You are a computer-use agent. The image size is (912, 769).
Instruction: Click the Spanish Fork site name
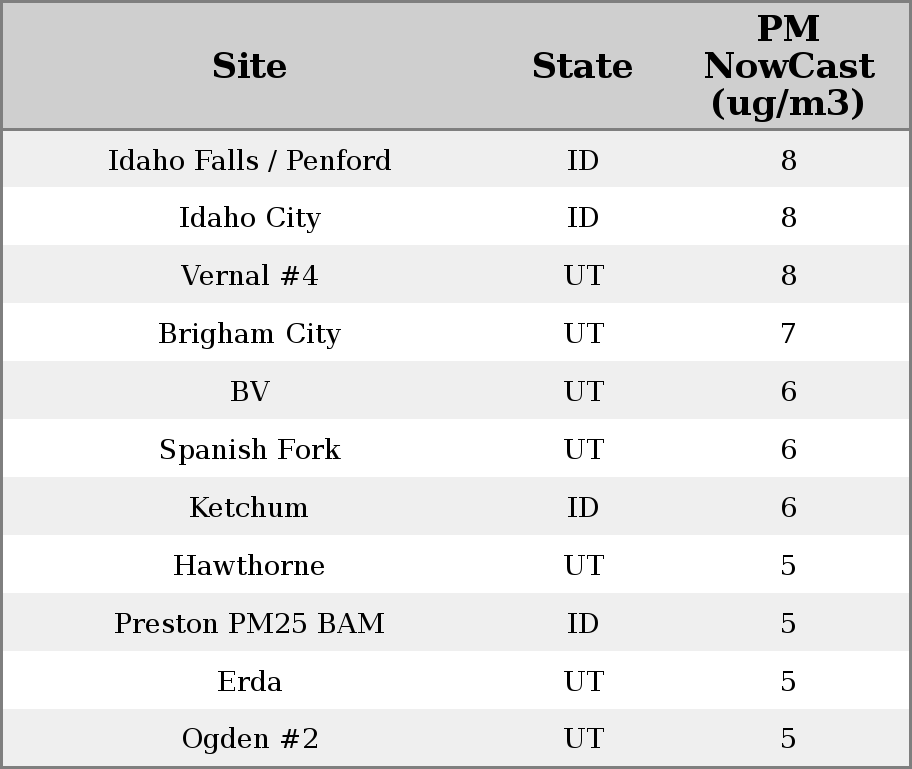(x=249, y=450)
